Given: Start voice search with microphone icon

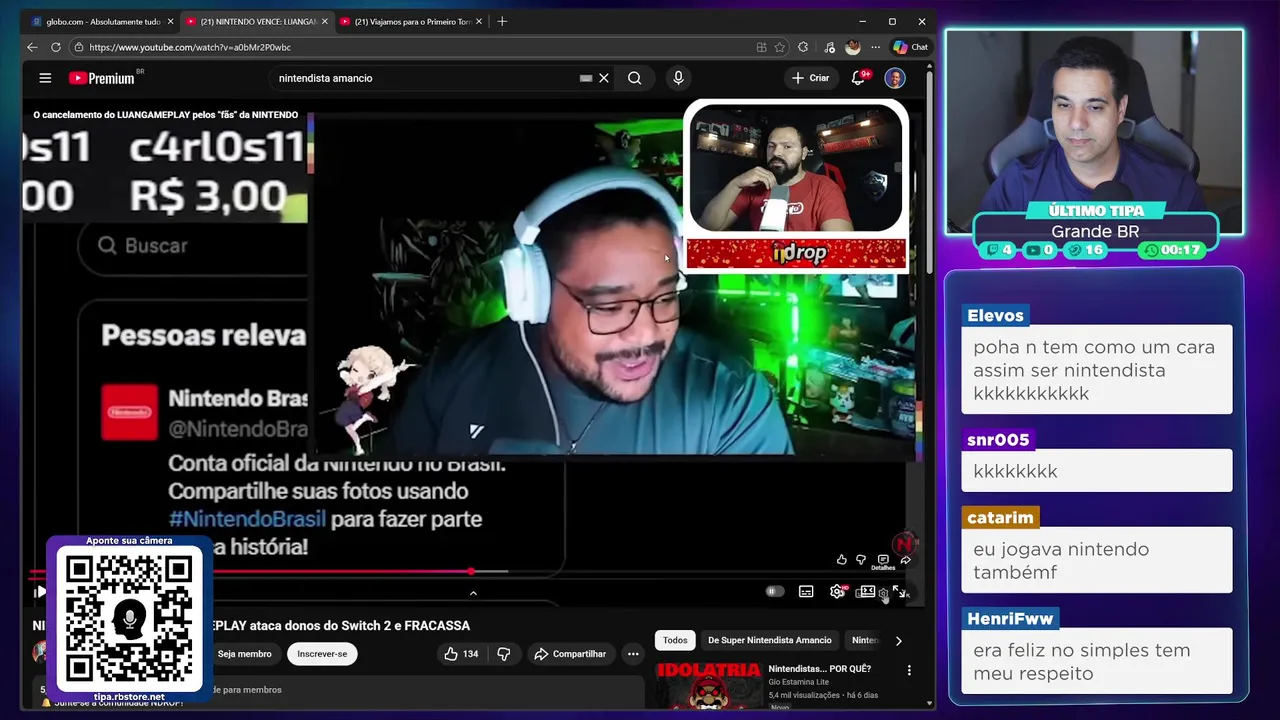Looking at the screenshot, I should coord(678,78).
